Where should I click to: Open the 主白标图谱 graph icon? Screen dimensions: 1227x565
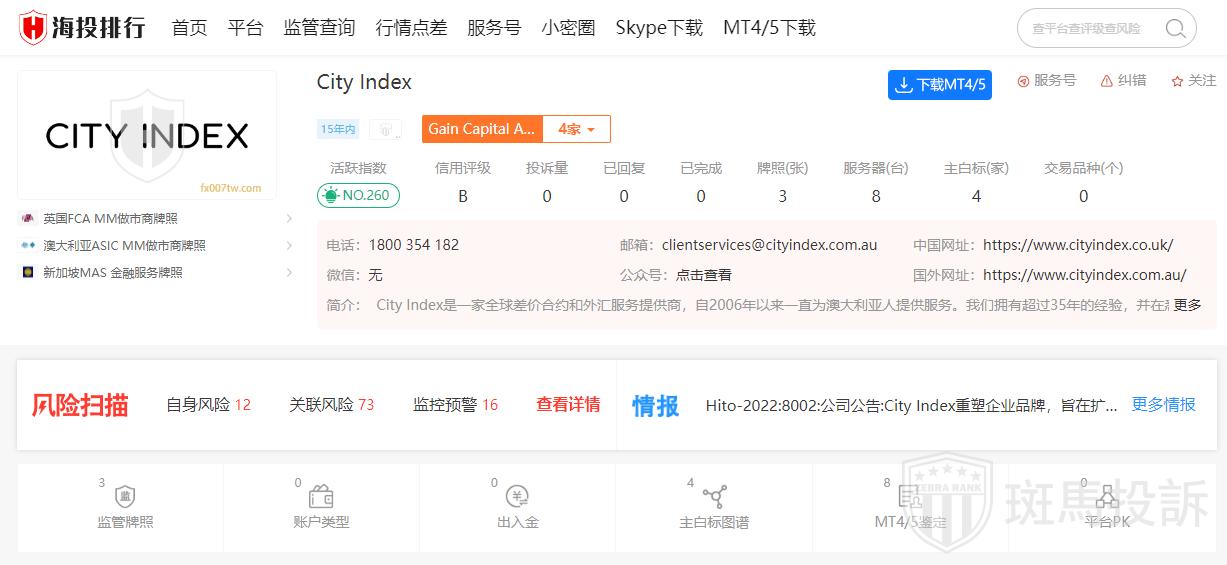click(x=714, y=497)
